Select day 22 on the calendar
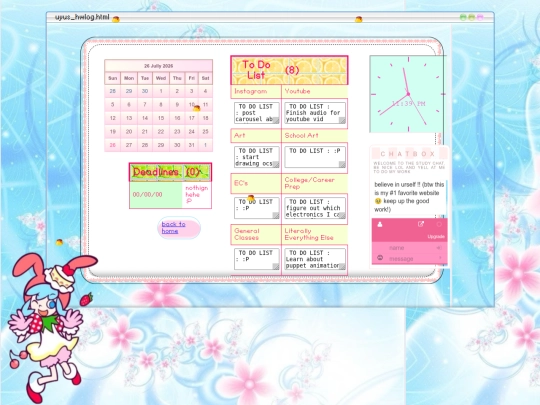Viewport: 540px width, 405px height. tap(161, 132)
